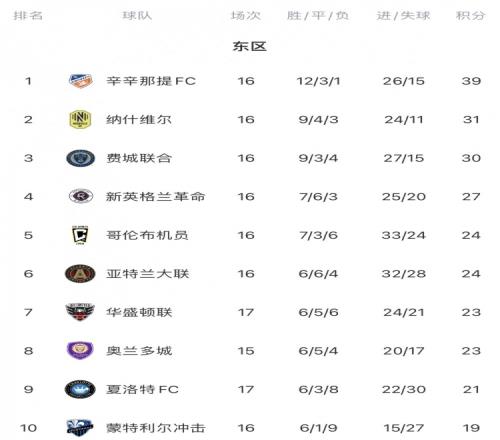Click the 新英格兰革命 team name
The width and height of the screenshot is (500, 440).
click(x=155, y=196)
